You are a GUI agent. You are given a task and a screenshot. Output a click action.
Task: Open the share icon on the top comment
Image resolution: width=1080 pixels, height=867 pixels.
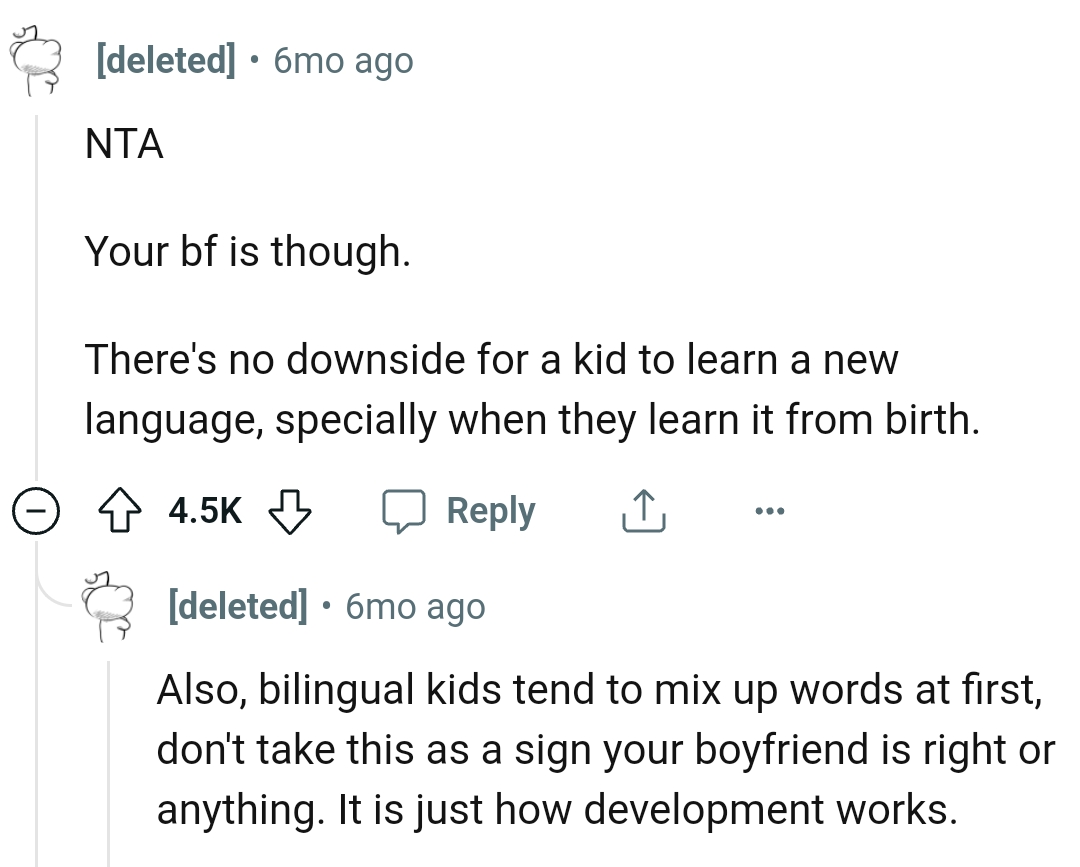point(643,510)
